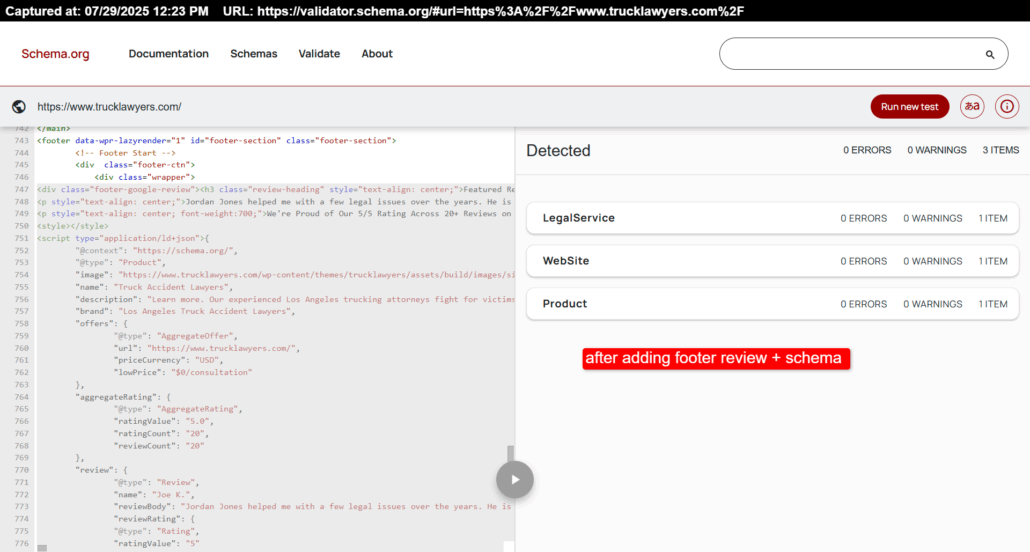Click the div class="wrapper" code line
1030x552 pixels.
pyautogui.click(x=145, y=177)
